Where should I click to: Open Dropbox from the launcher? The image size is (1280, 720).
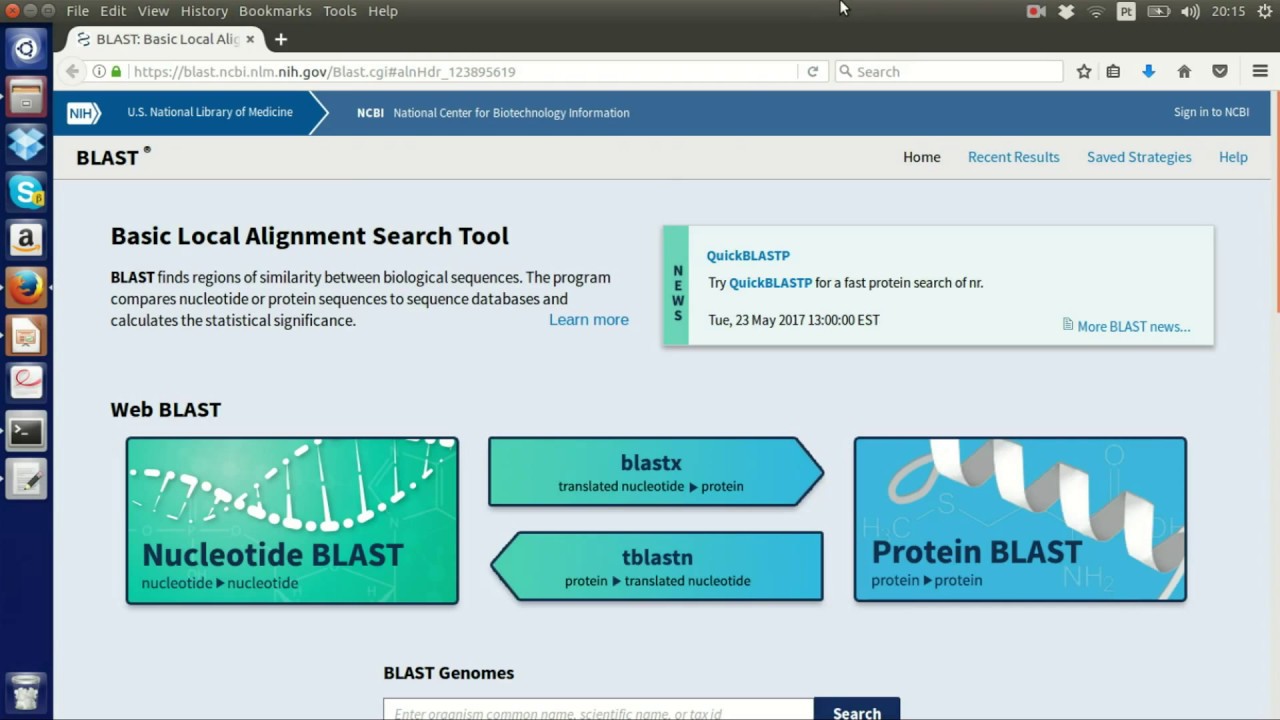(x=26, y=145)
